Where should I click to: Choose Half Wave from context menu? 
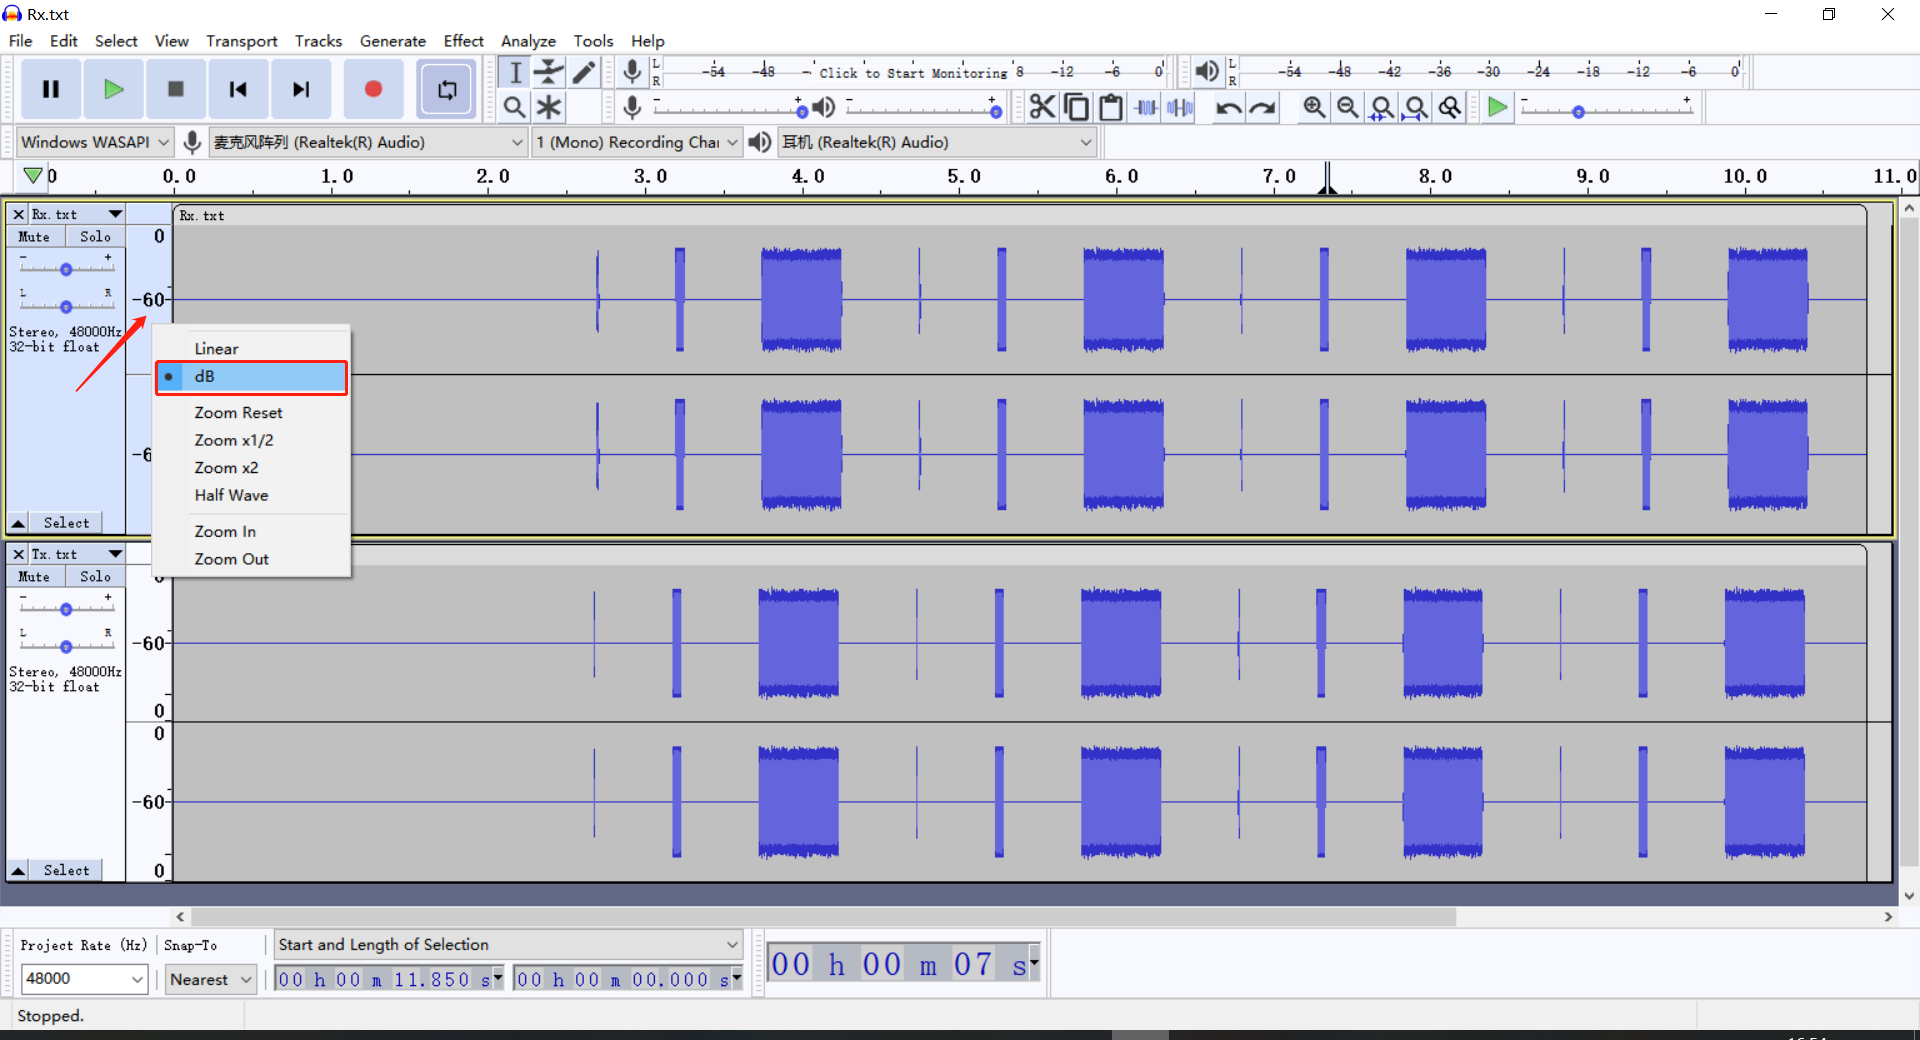pyautogui.click(x=231, y=495)
